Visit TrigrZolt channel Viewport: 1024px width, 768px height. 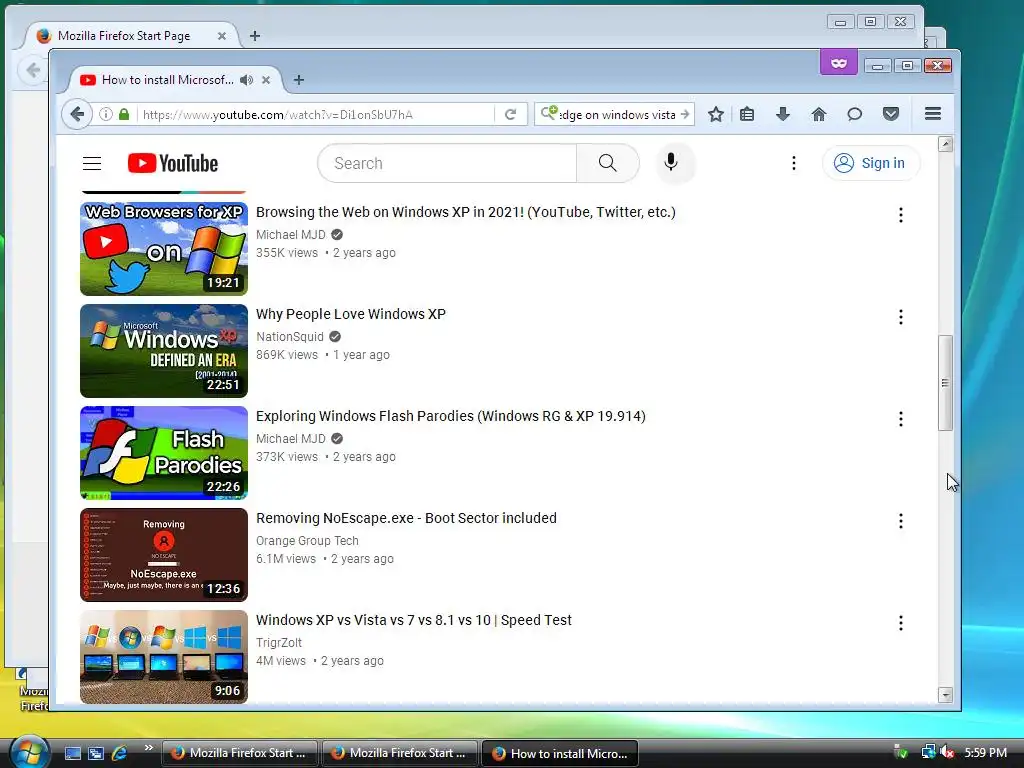tap(279, 643)
